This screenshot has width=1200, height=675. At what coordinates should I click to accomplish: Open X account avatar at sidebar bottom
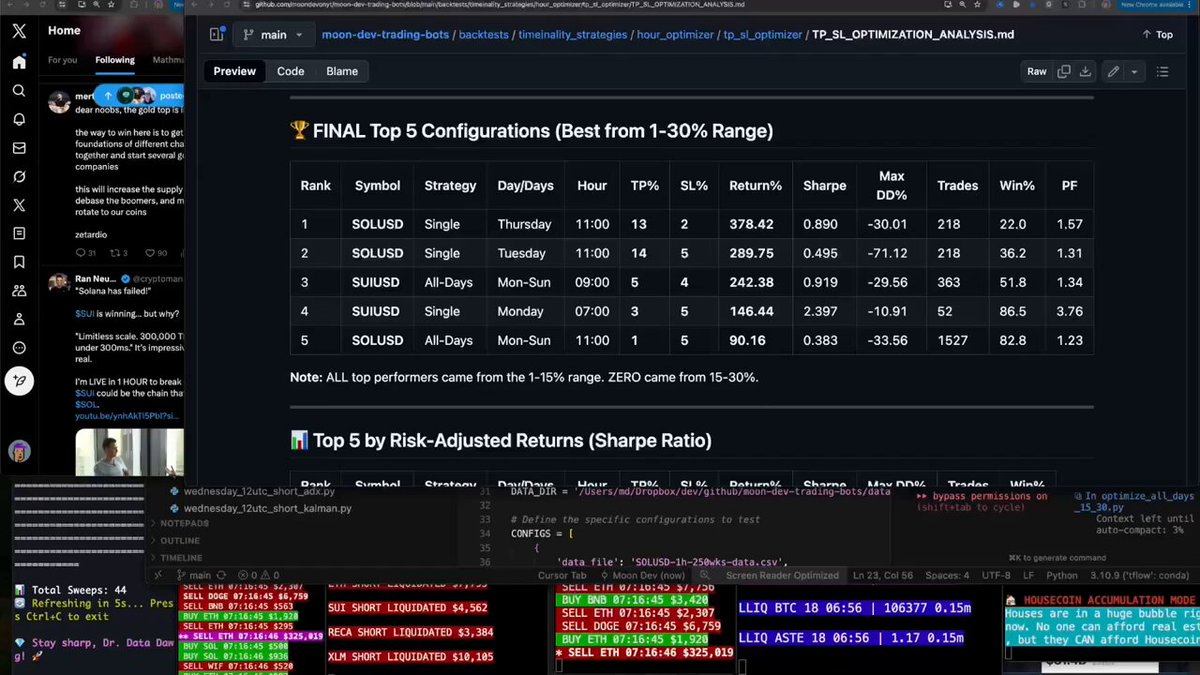pyautogui.click(x=19, y=451)
